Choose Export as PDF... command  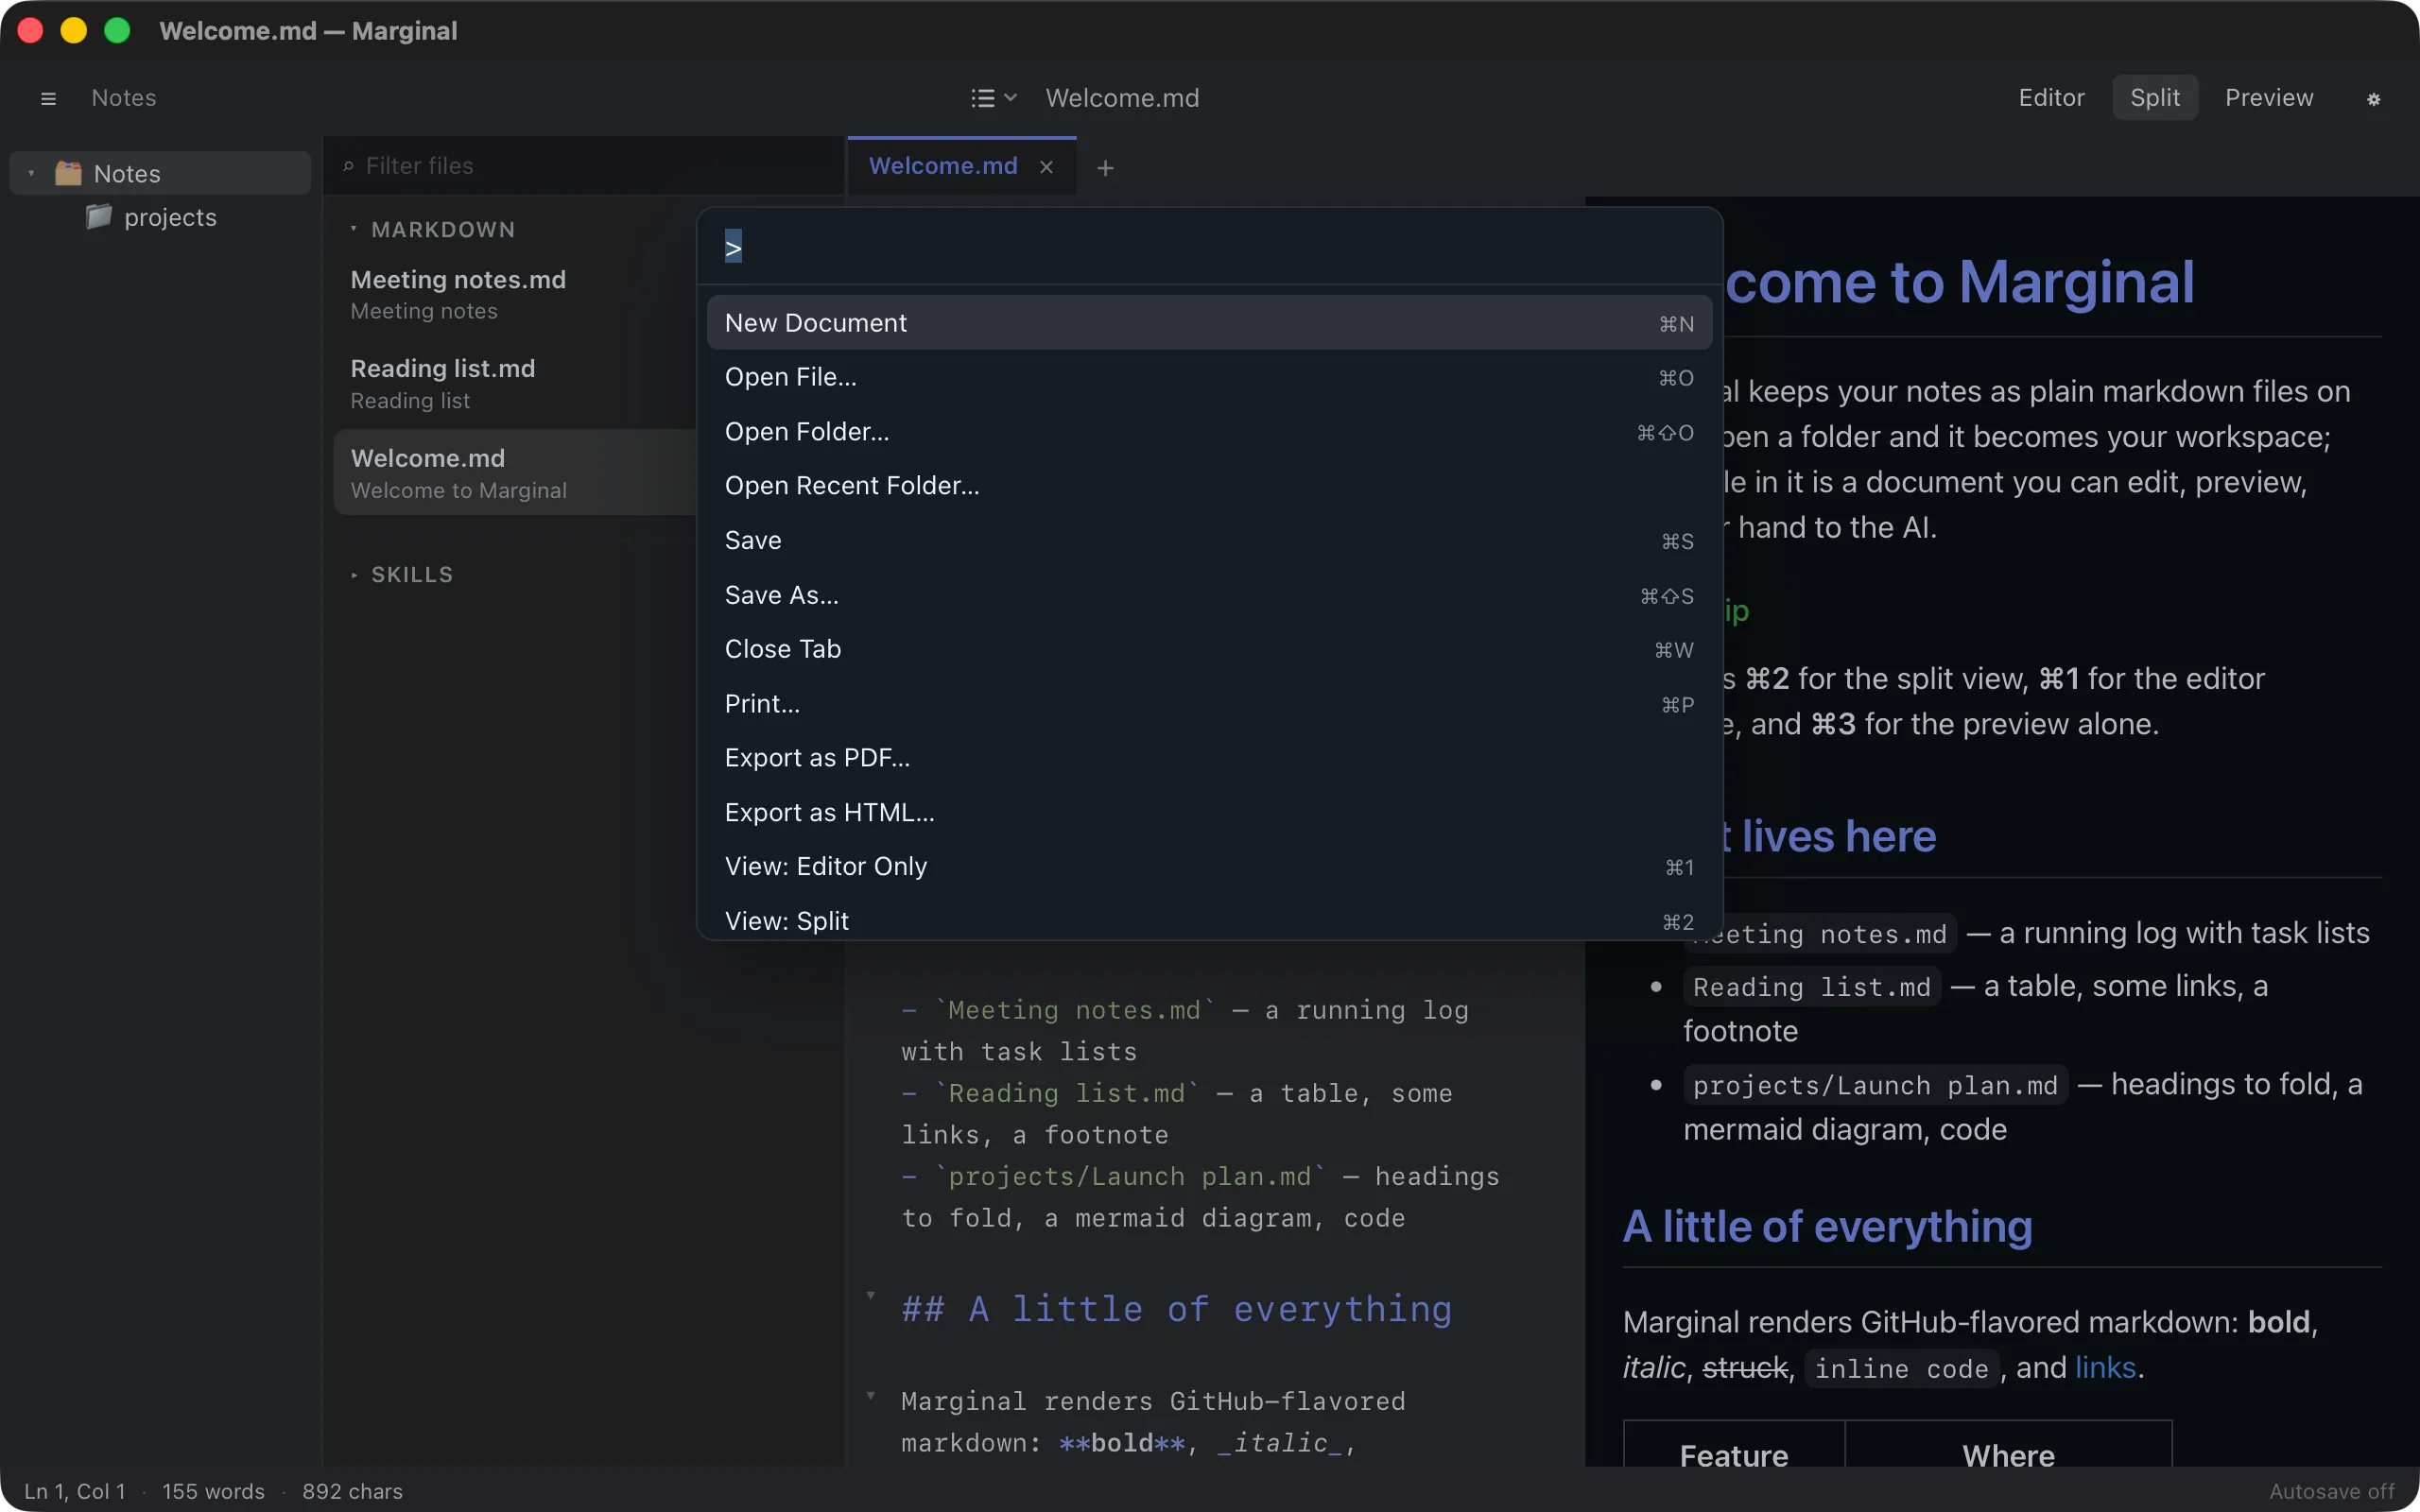[1209, 758]
